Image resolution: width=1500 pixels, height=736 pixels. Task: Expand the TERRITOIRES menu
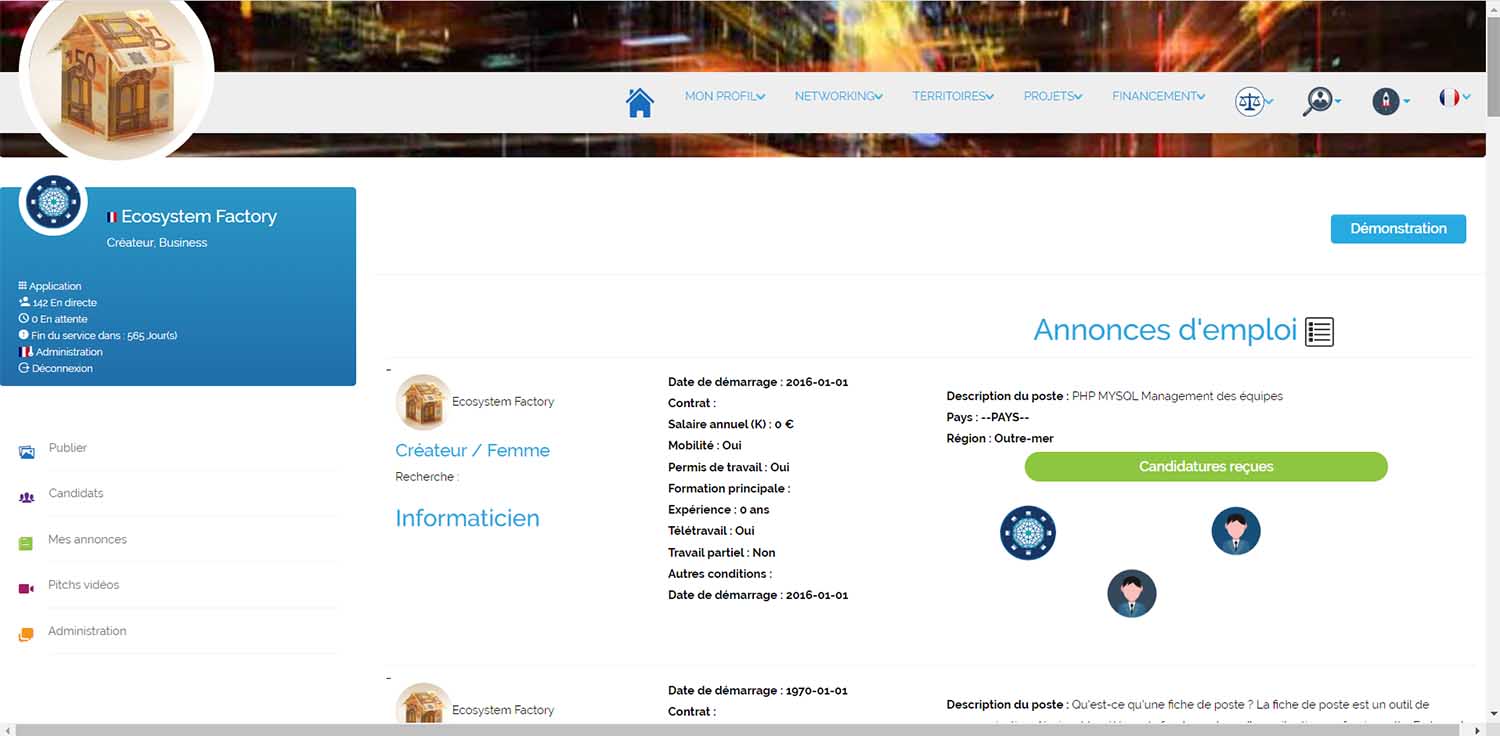click(953, 96)
